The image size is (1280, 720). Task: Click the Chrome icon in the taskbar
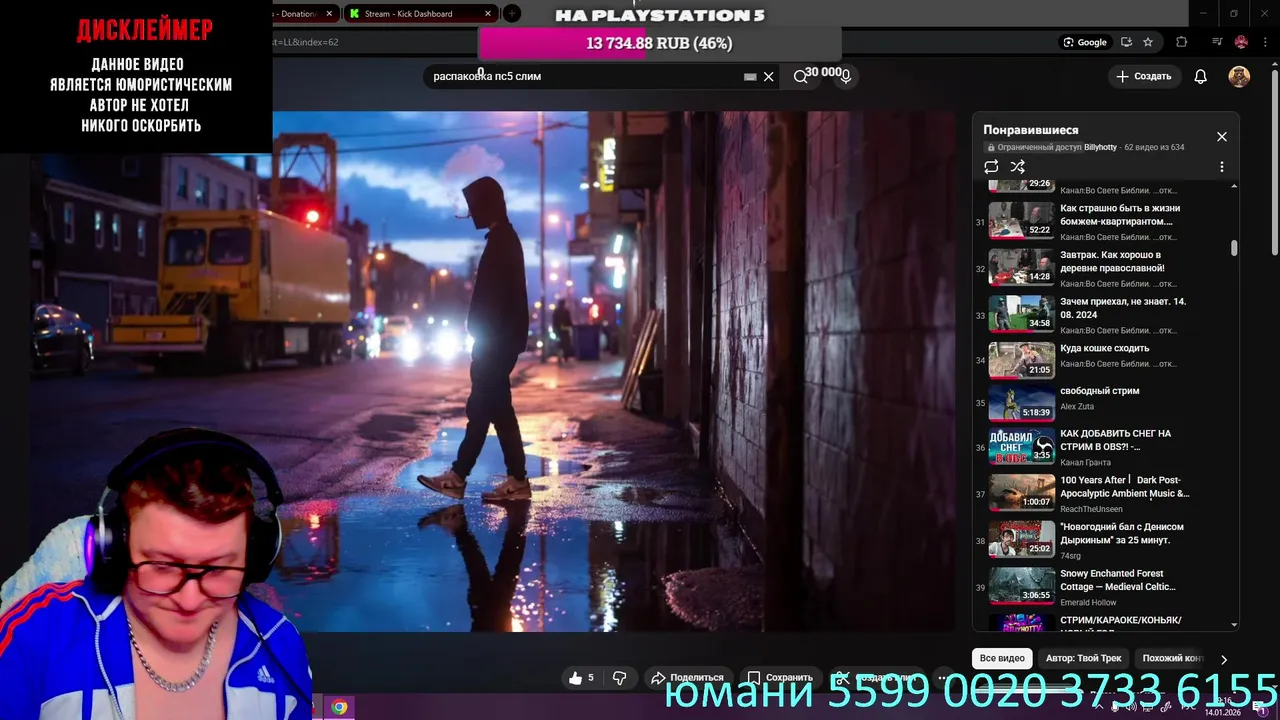tap(339, 708)
